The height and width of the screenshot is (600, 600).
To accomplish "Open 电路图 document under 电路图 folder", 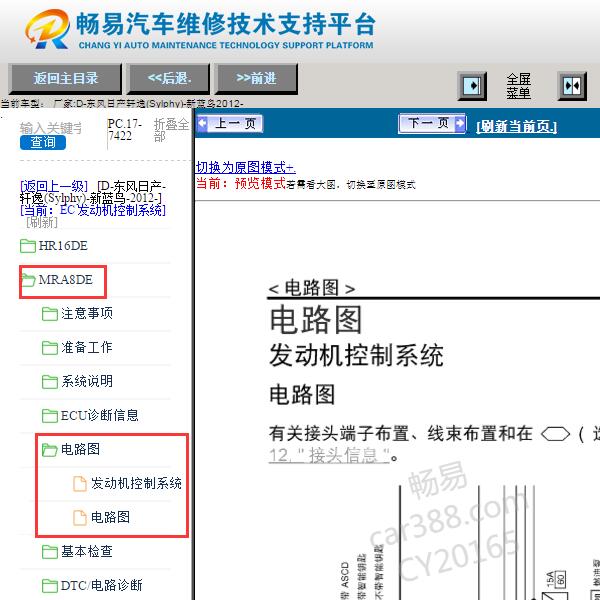I will point(110,517).
